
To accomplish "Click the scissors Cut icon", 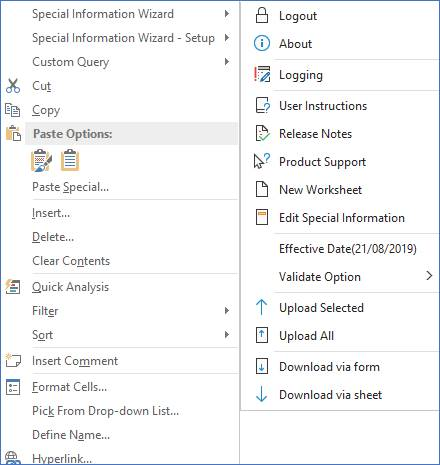I will pos(13,86).
